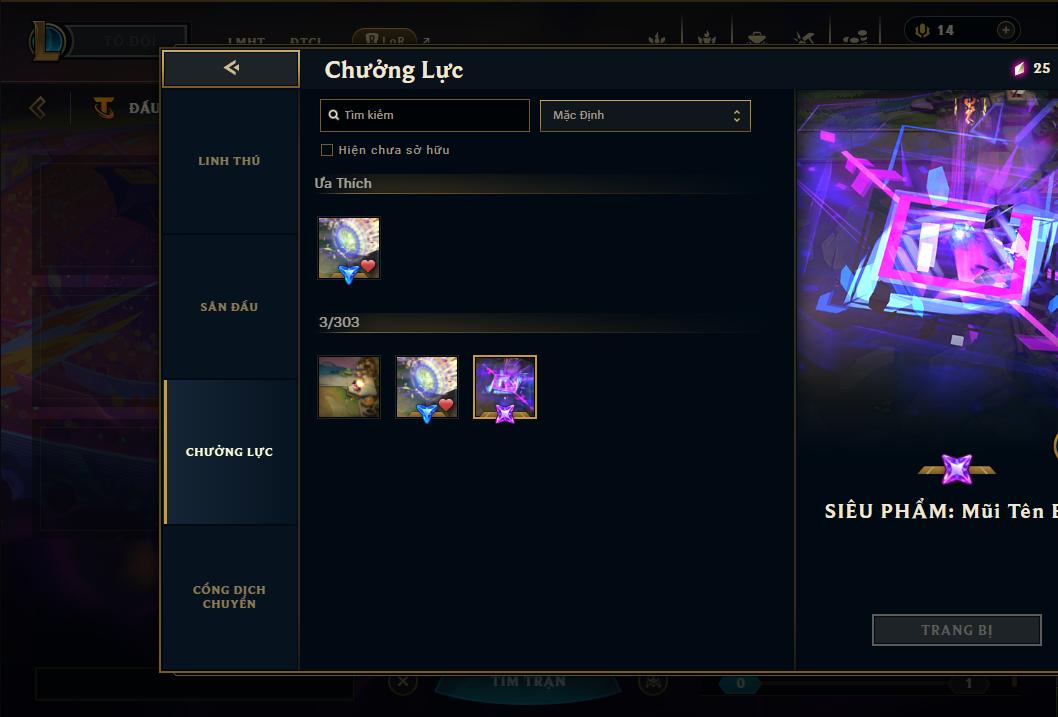Switch to the LINH THÚ tab

tap(229, 161)
